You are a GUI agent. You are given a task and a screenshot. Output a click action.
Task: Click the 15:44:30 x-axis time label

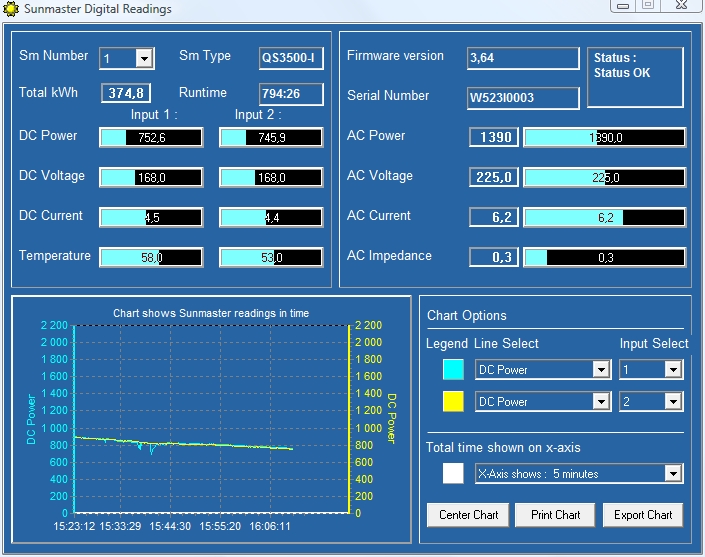coord(170,526)
